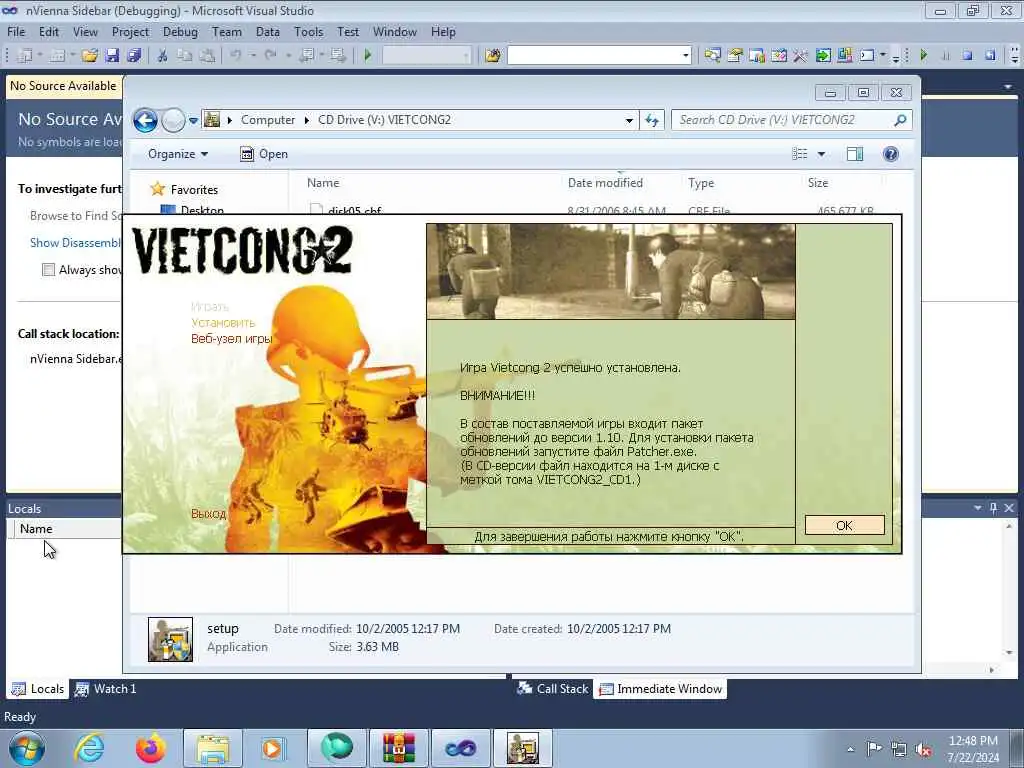
Task: Open the Locals panel window position dropdown
Action: click(x=978, y=508)
